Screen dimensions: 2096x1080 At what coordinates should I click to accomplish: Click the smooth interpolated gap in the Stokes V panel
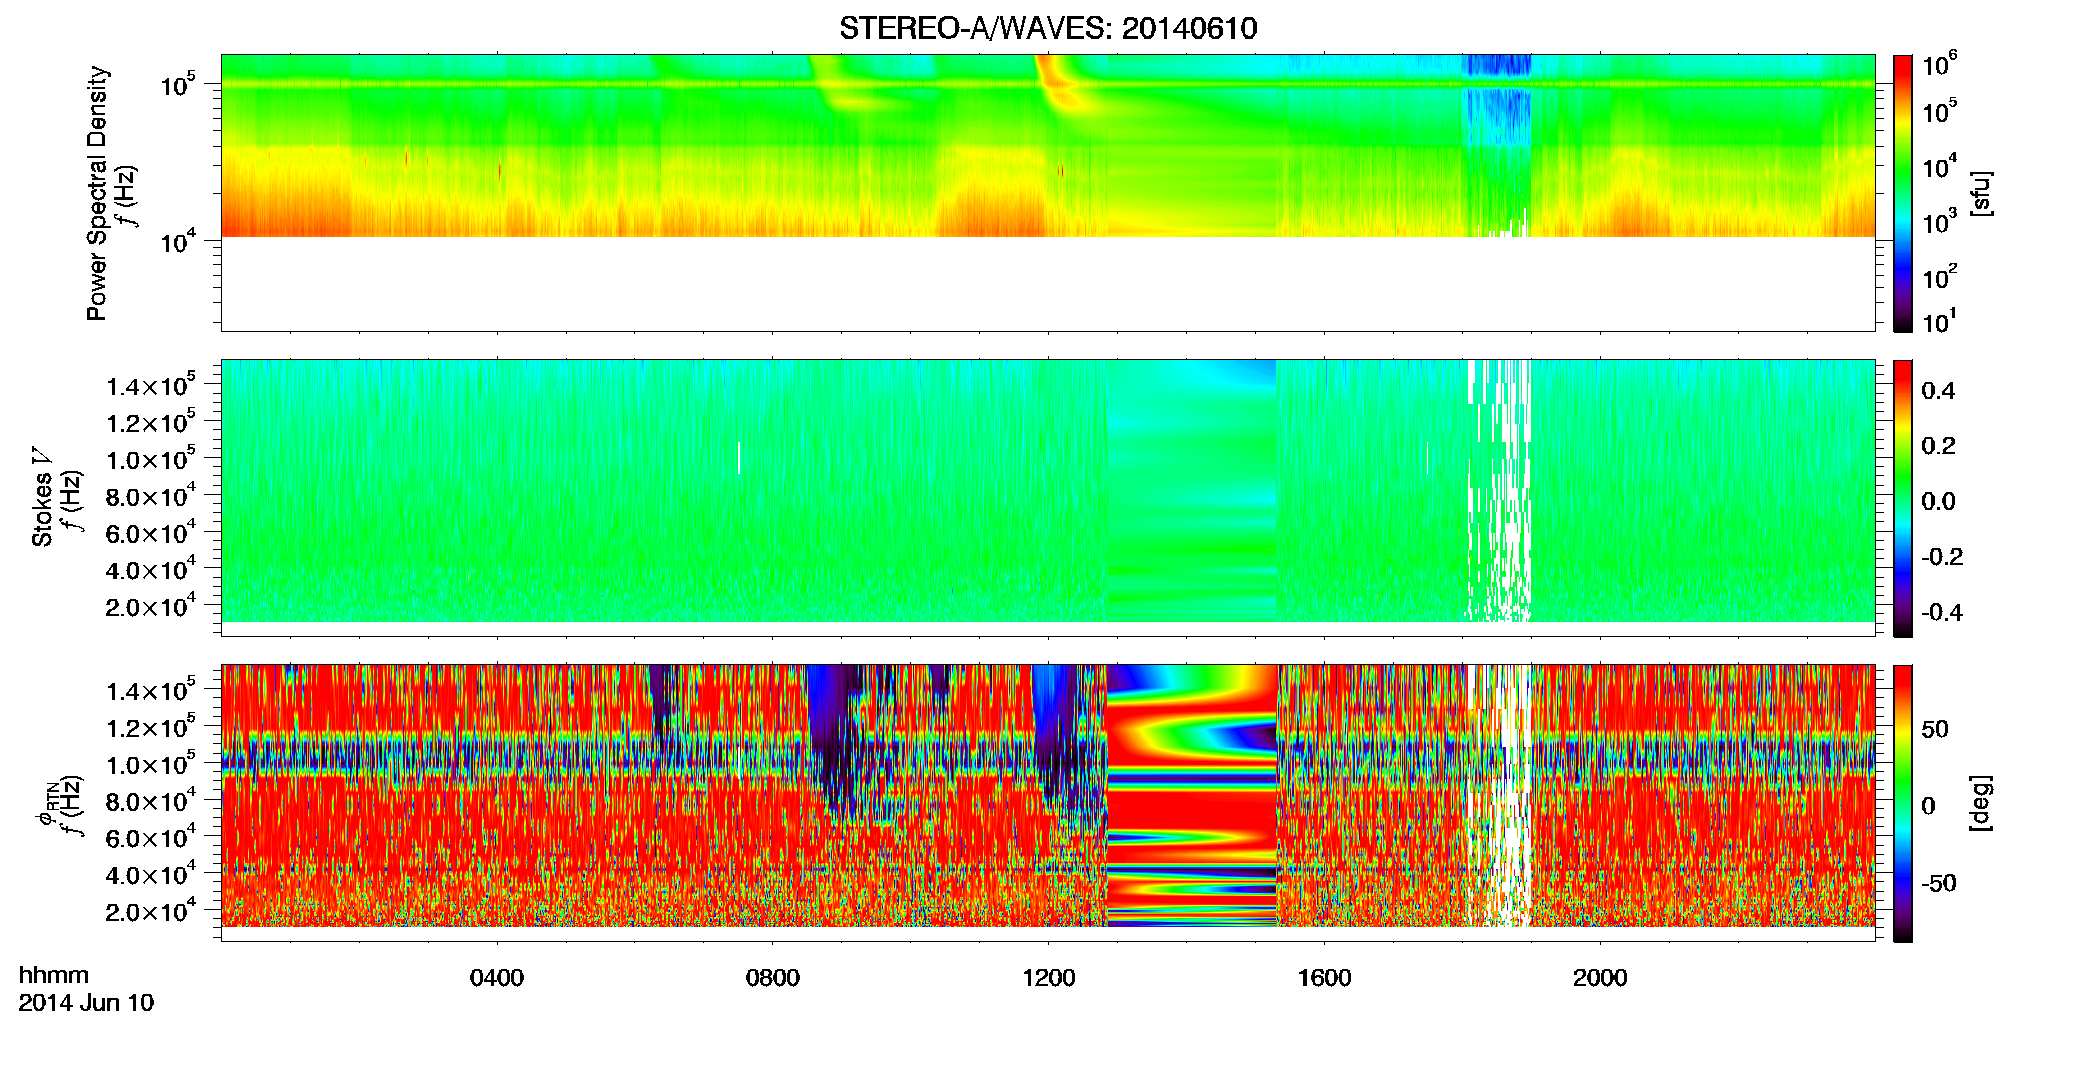click(x=1192, y=490)
